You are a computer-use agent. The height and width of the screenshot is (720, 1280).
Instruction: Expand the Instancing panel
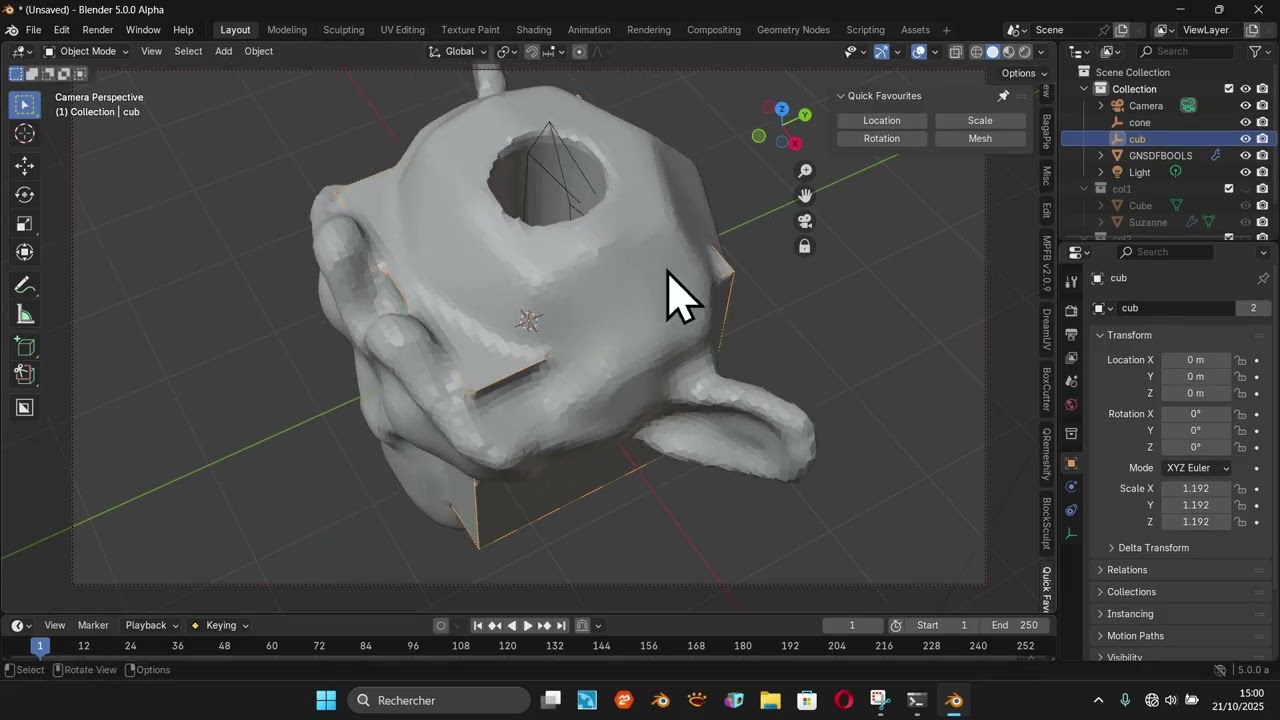(1130, 614)
